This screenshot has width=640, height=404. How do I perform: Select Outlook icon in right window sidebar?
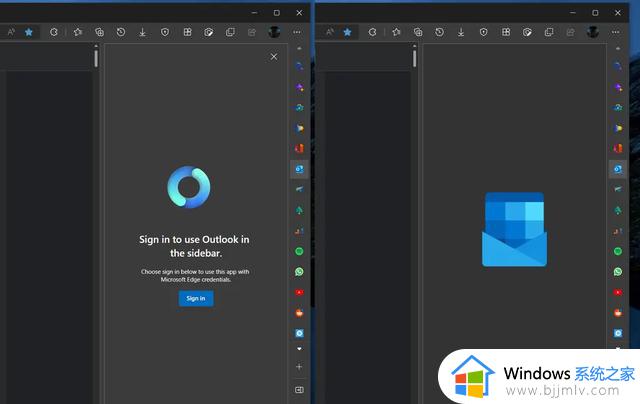[x=618, y=169]
